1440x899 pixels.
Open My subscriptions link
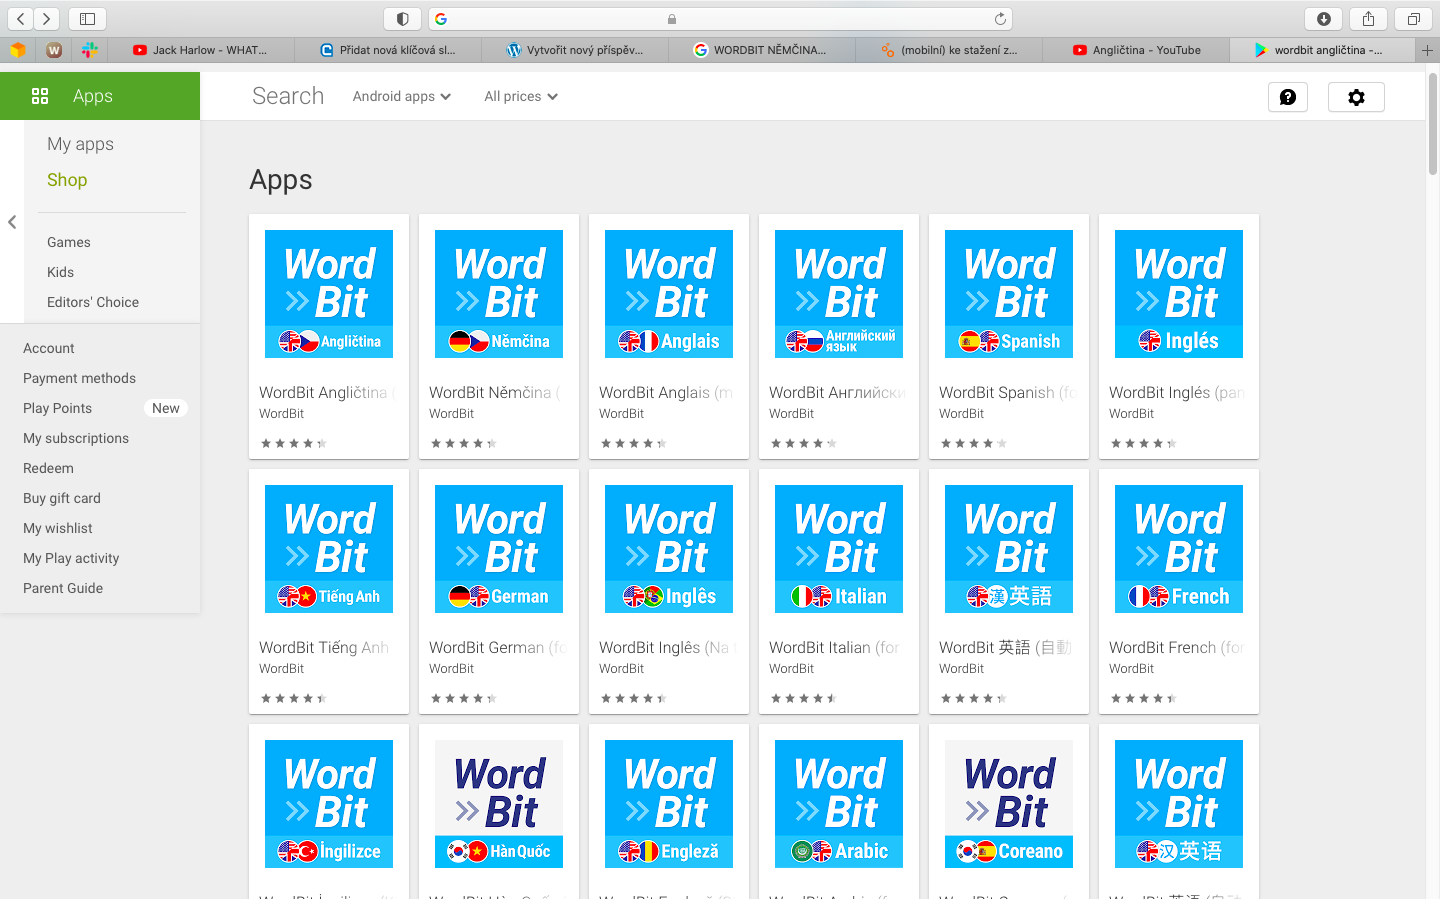pos(76,438)
